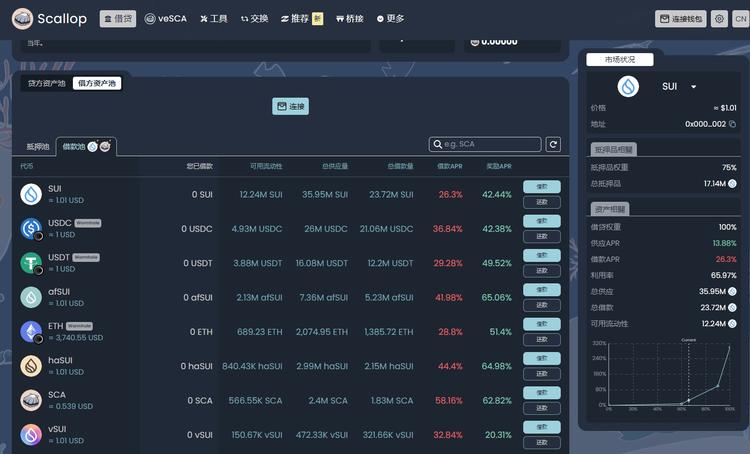This screenshot has height=454, width=750.
Task: Expand the SUI market dropdown arrow
Action: point(693,87)
